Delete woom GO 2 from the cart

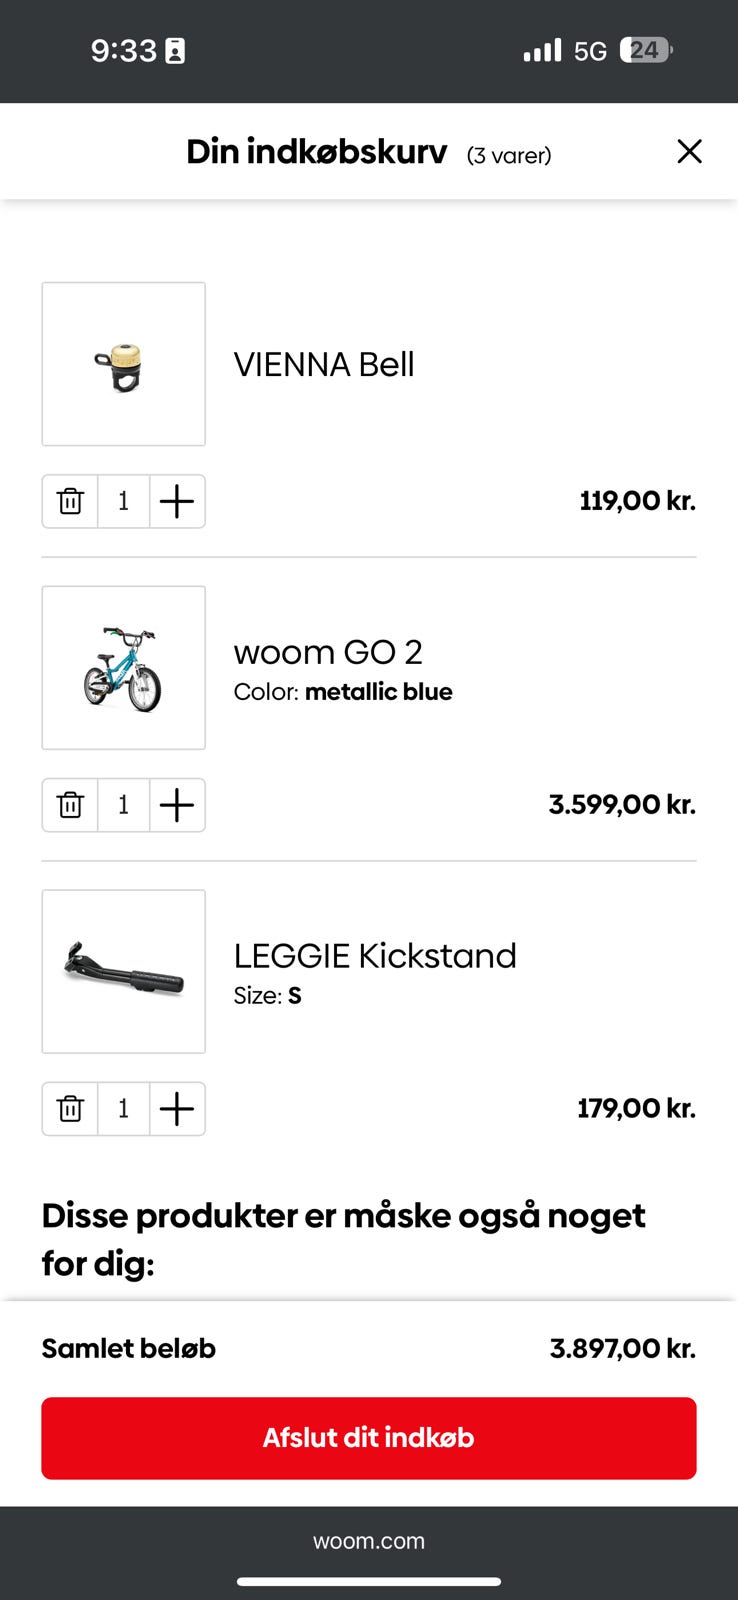click(70, 805)
